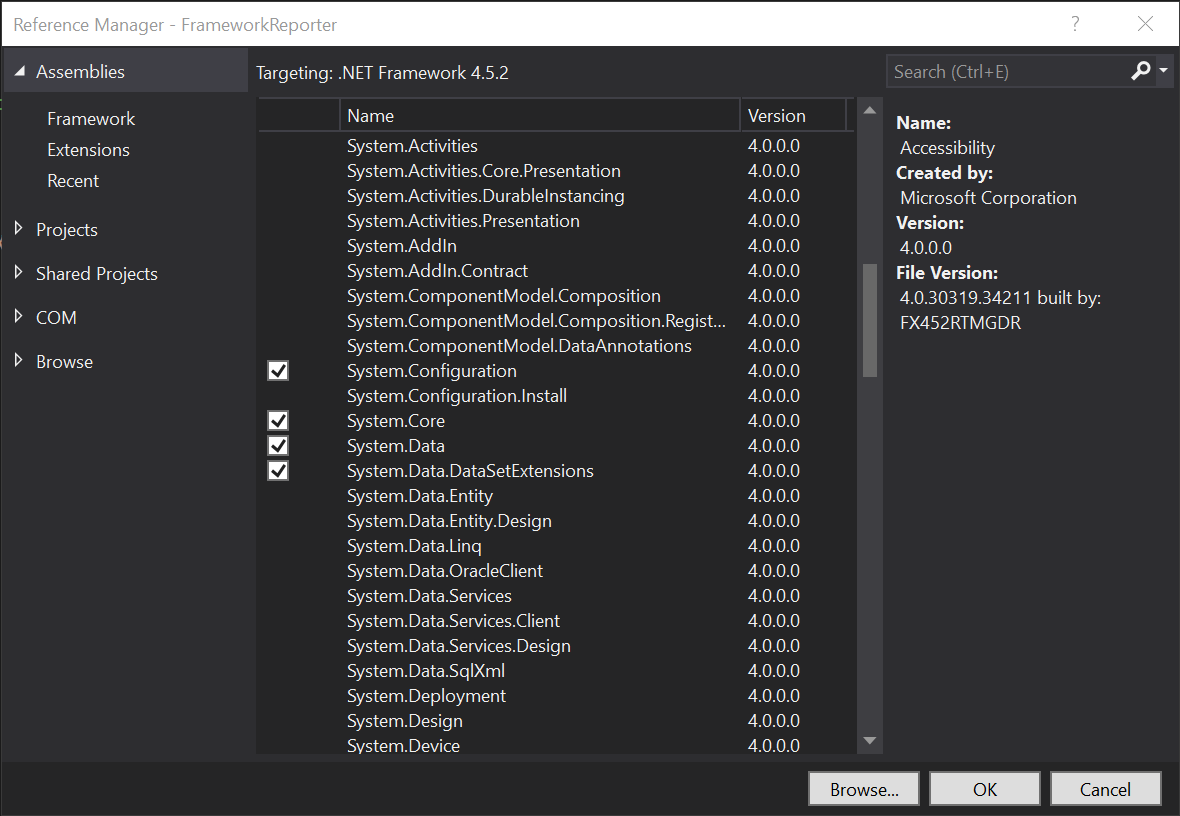Select the System.Activities row

(555, 146)
